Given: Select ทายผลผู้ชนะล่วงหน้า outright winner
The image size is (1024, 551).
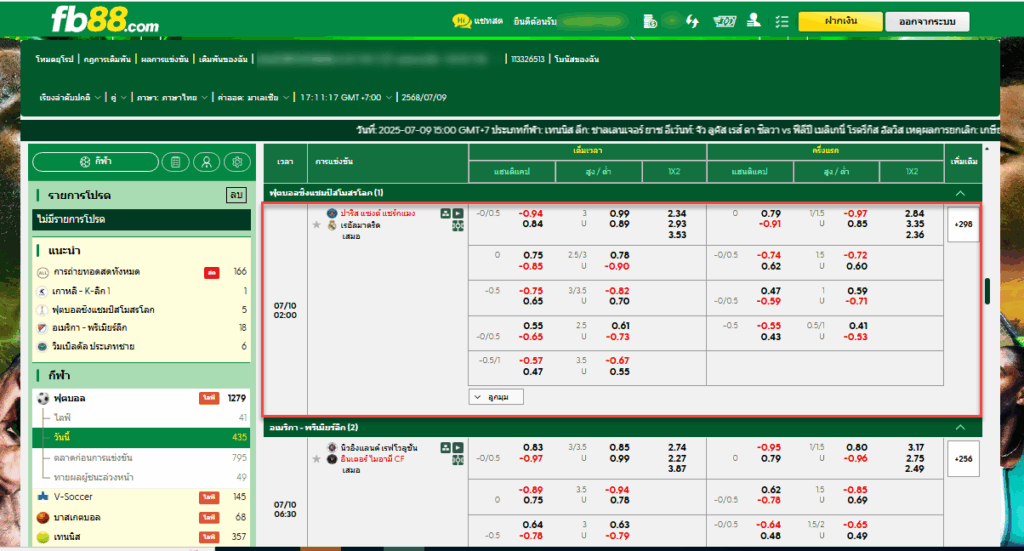Looking at the screenshot, I should point(141,477).
